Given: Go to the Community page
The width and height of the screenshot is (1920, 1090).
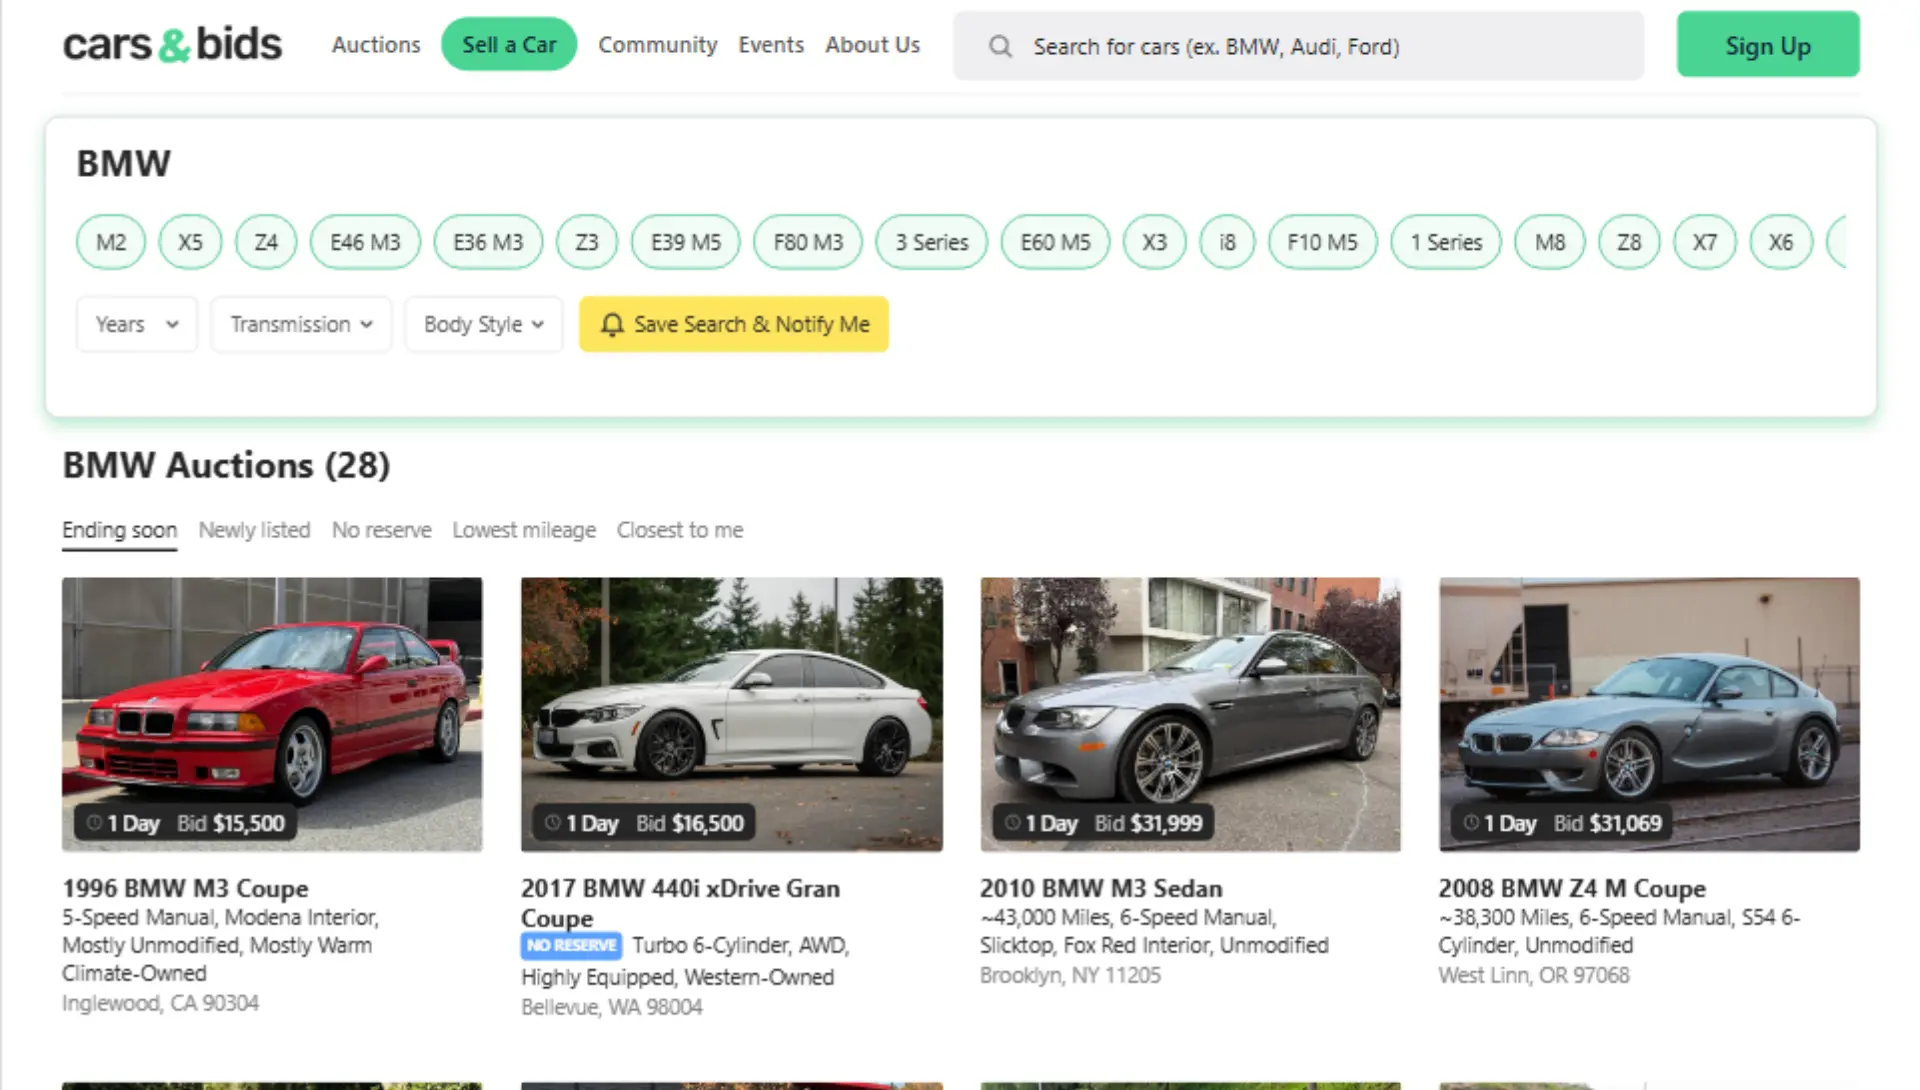Looking at the screenshot, I should pyautogui.click(x=658, y=45).
